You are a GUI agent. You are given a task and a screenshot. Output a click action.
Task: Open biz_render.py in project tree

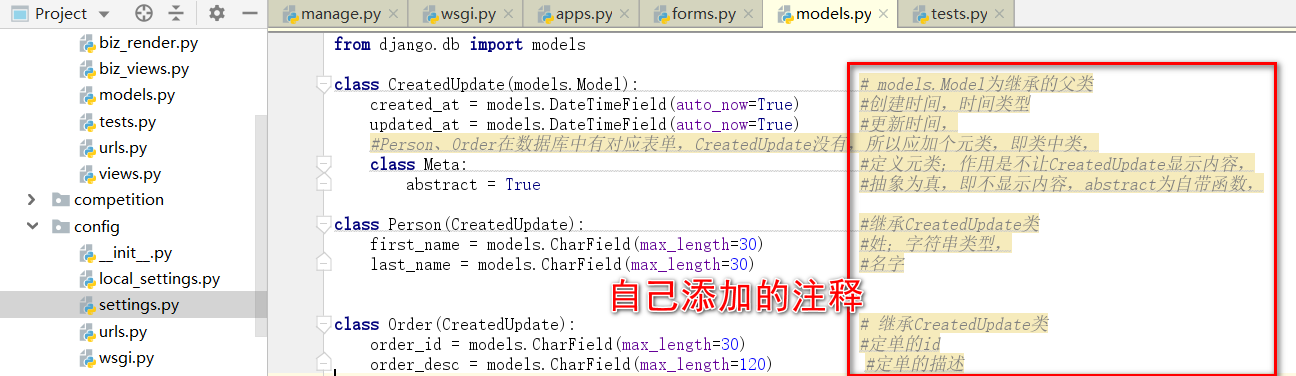(147, 43)
